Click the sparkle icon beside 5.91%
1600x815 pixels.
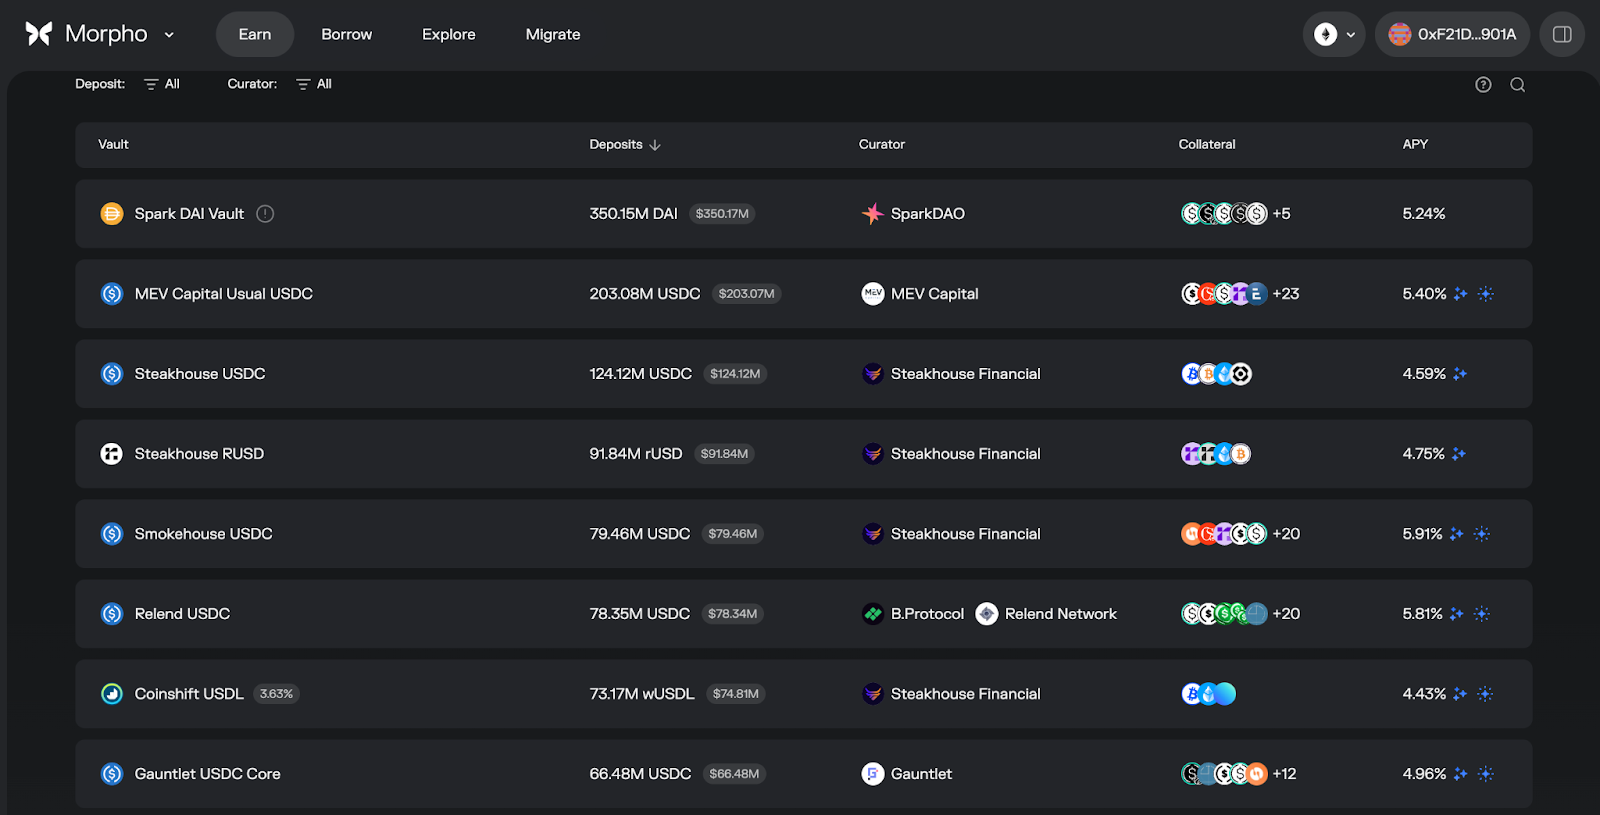tap(1457, 534)
